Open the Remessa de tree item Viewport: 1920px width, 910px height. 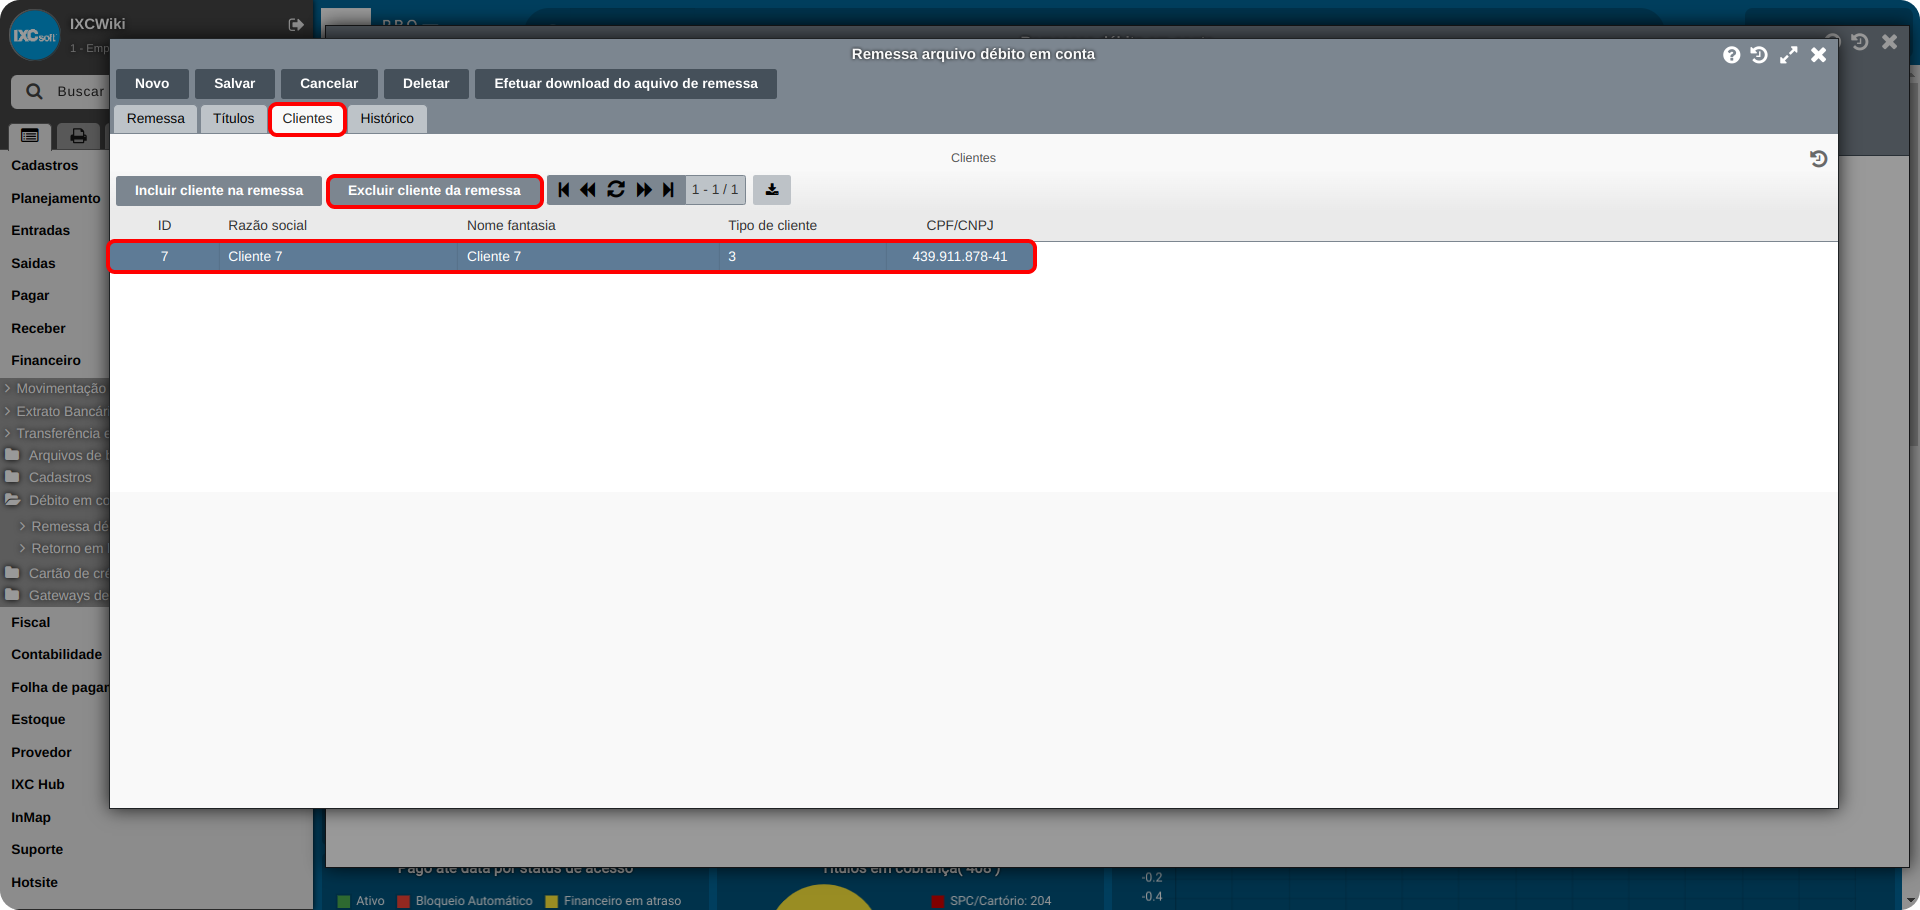[63, 527]
